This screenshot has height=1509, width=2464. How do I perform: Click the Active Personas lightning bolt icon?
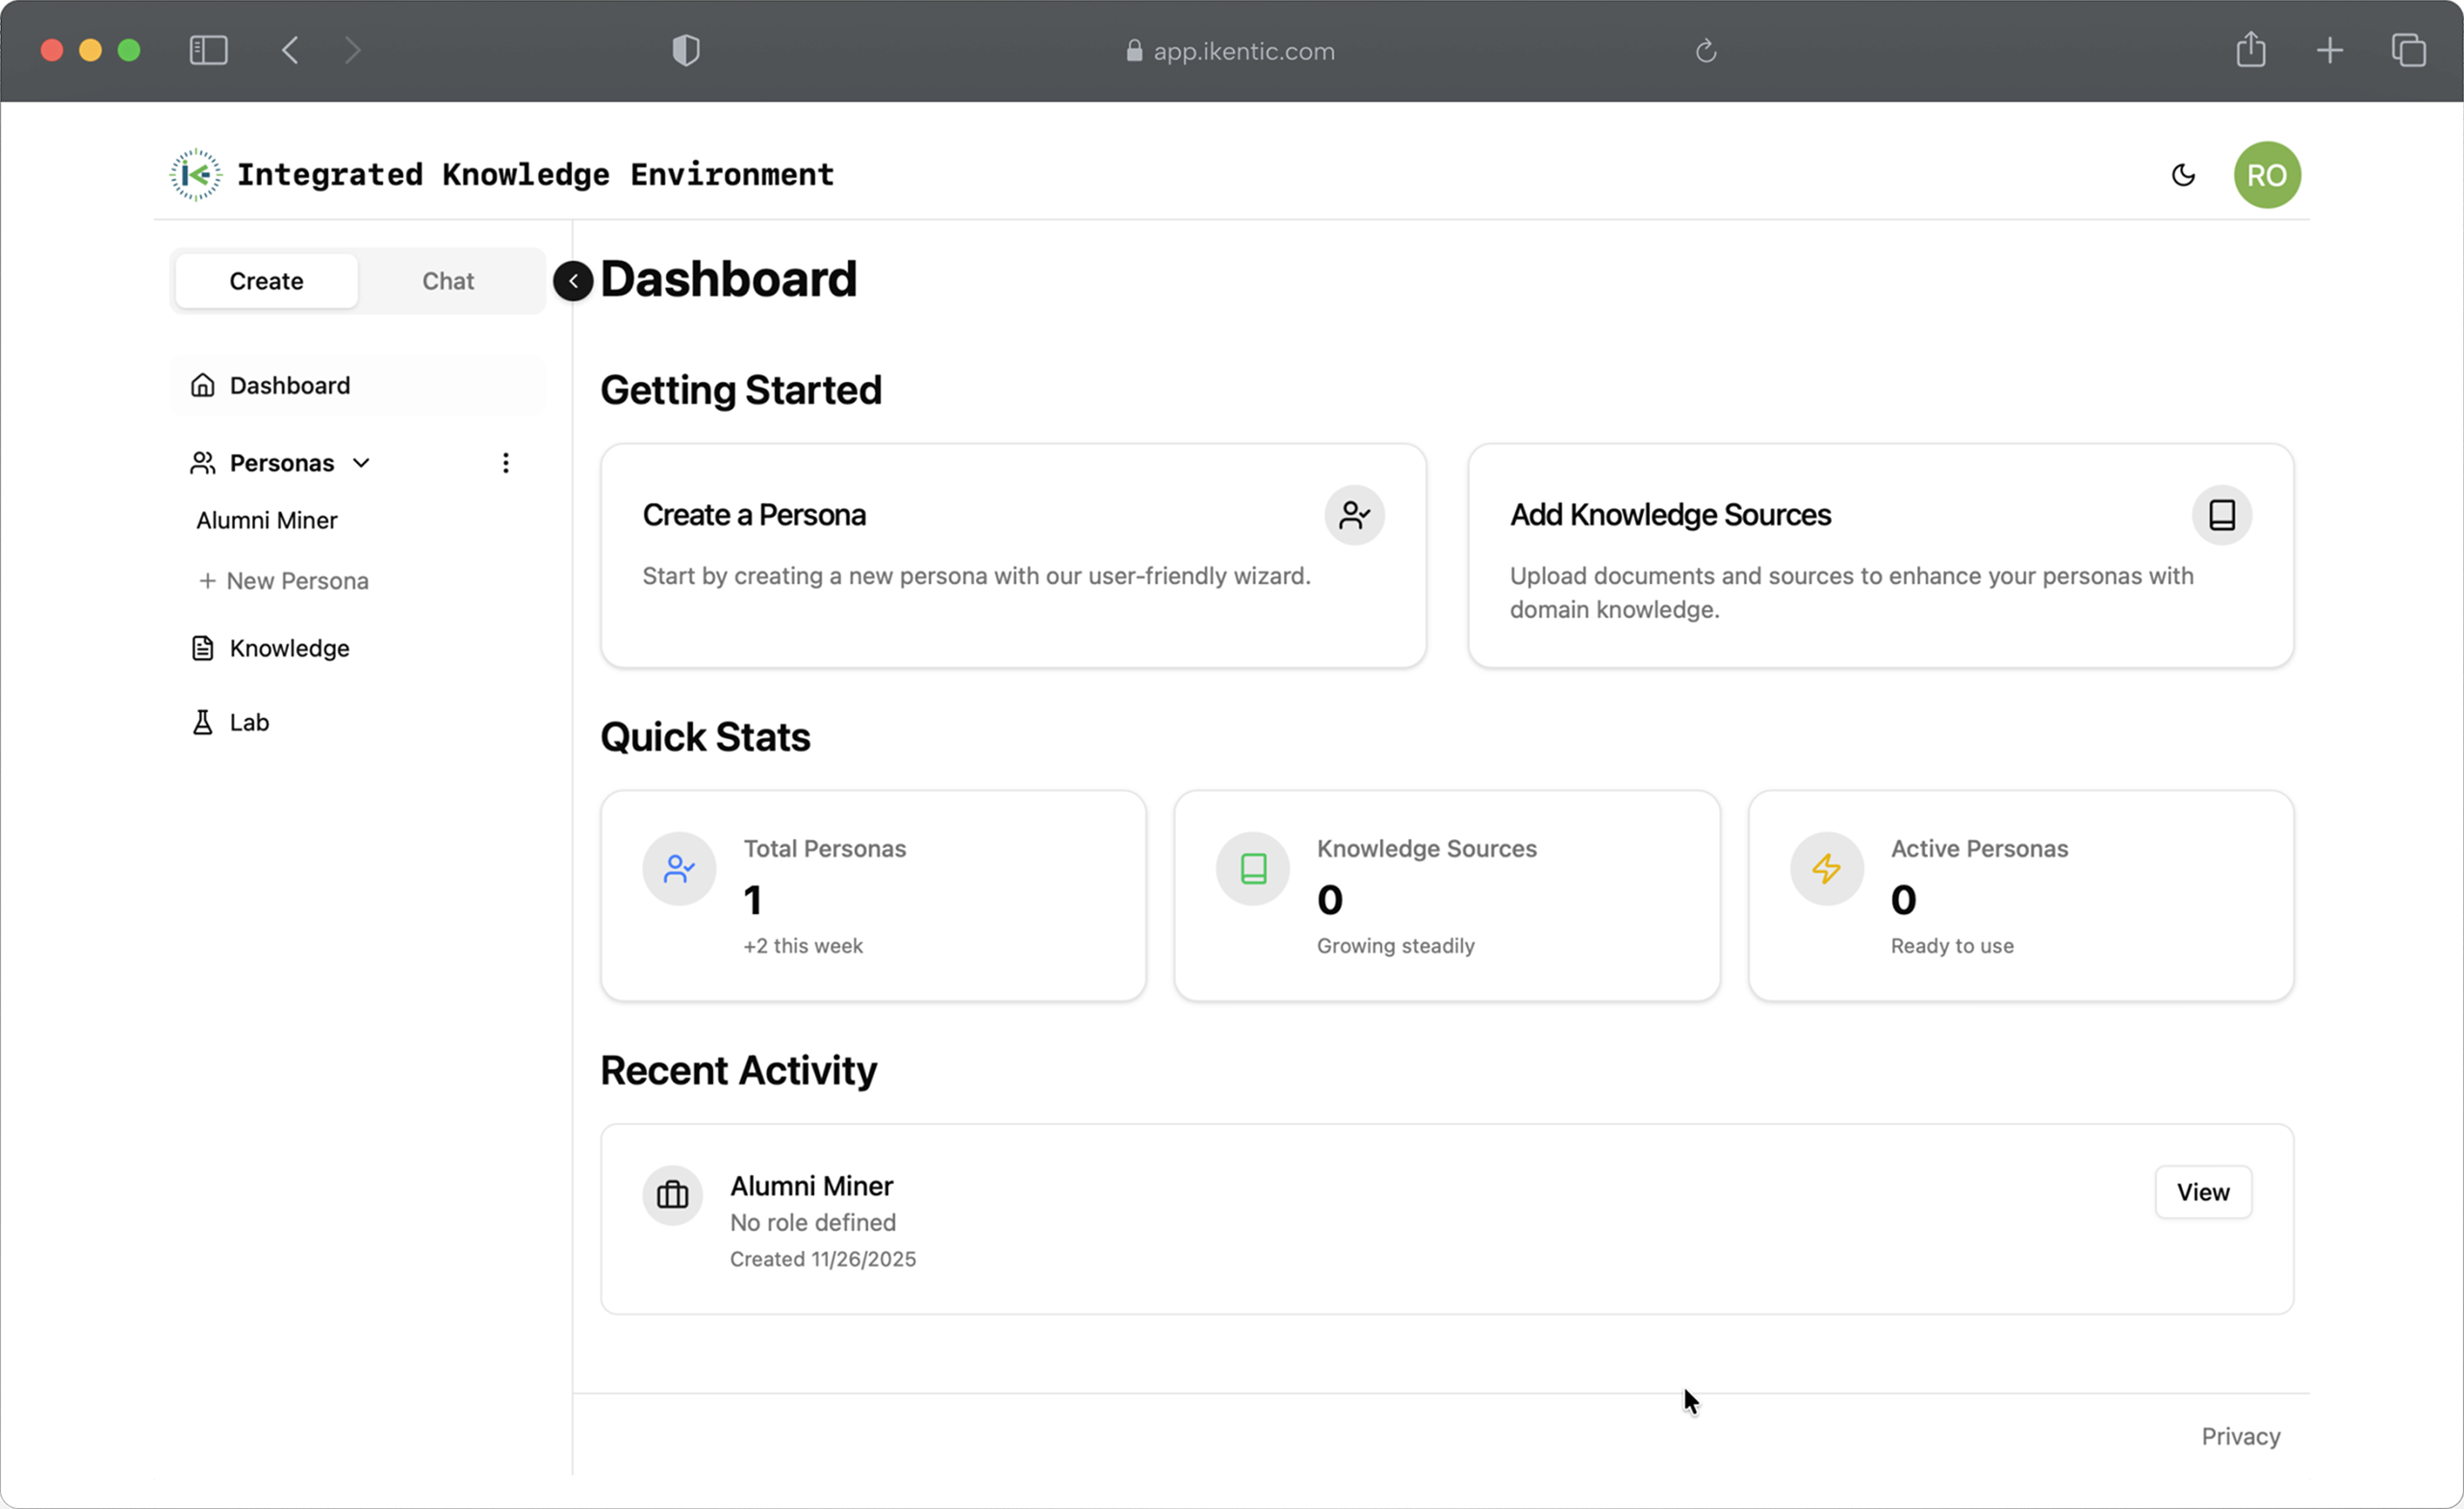[1827, 869]
